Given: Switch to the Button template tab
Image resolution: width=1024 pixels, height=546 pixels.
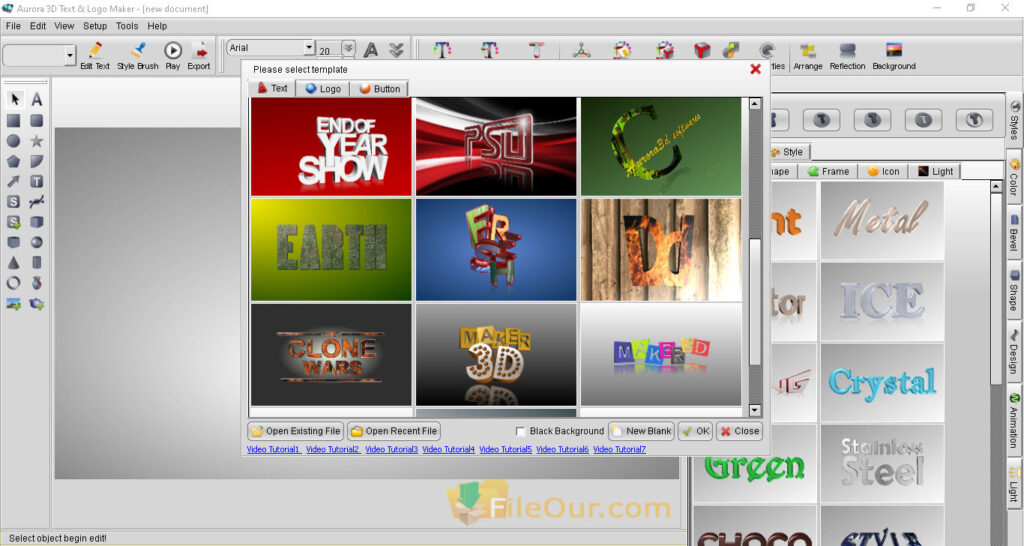Looking at the screenshot, I should tap(379, 89).
